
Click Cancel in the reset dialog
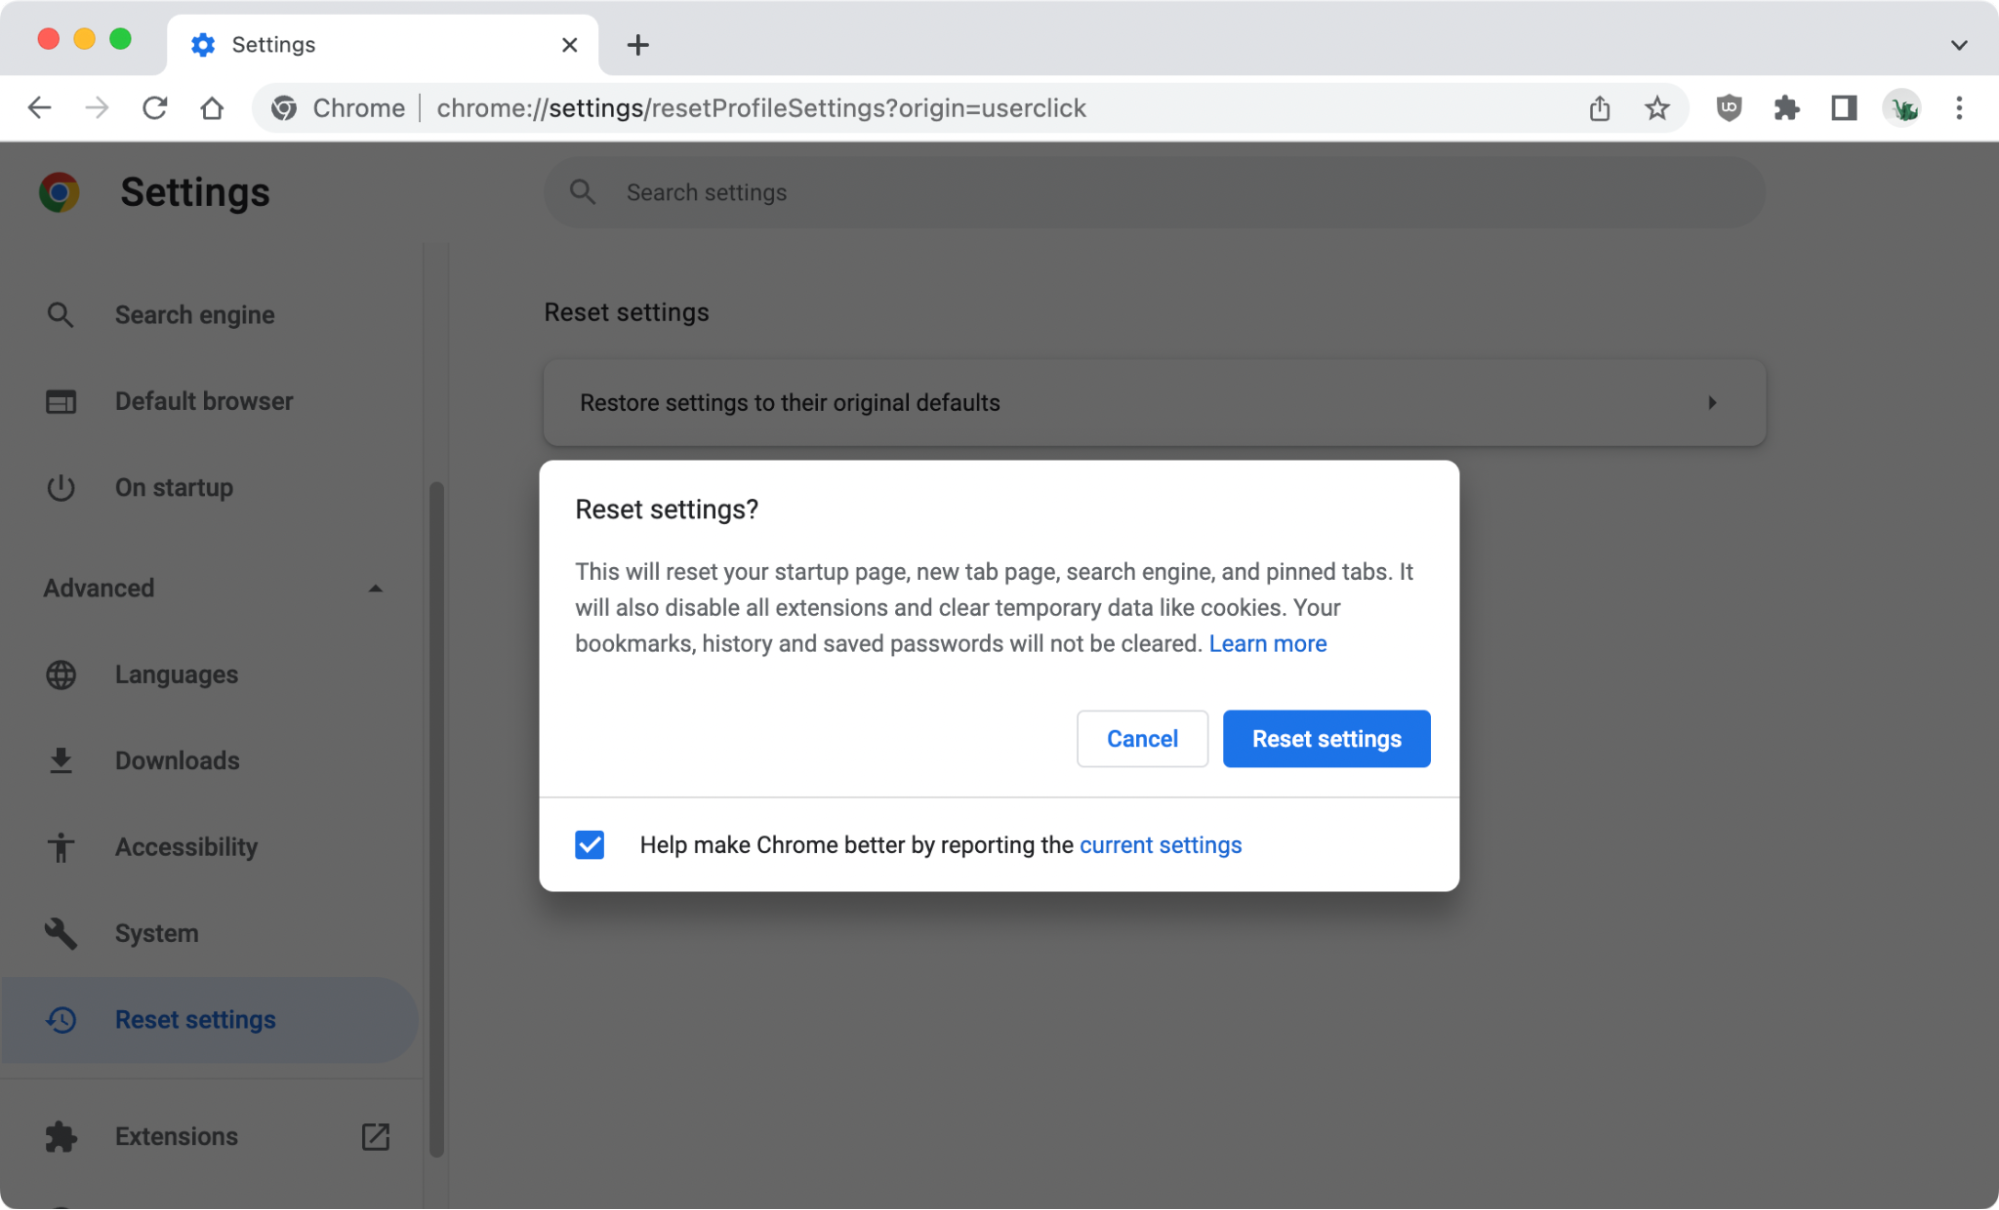[1142, 739]
